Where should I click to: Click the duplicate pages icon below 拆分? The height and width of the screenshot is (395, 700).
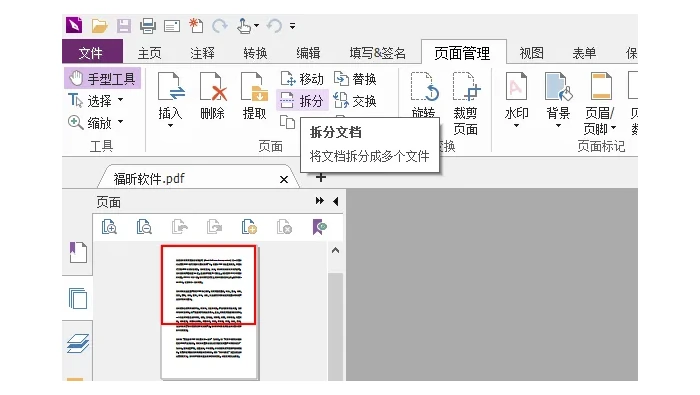[288, 122]
